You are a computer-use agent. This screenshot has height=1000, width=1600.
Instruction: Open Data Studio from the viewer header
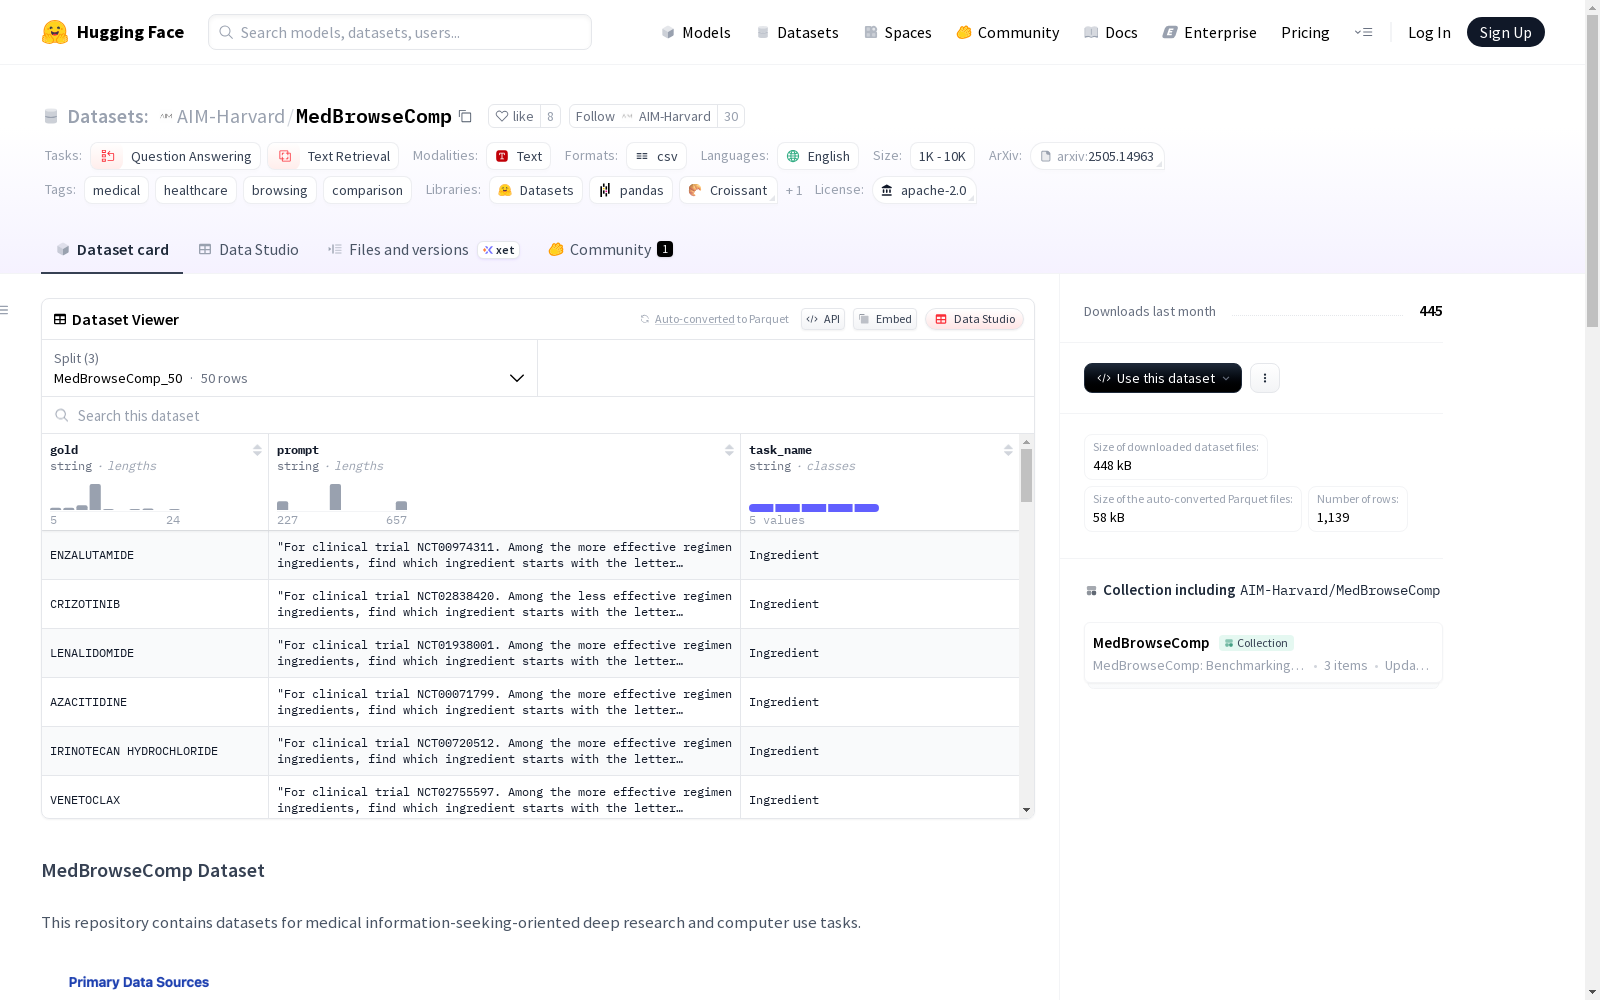(974, 319)
